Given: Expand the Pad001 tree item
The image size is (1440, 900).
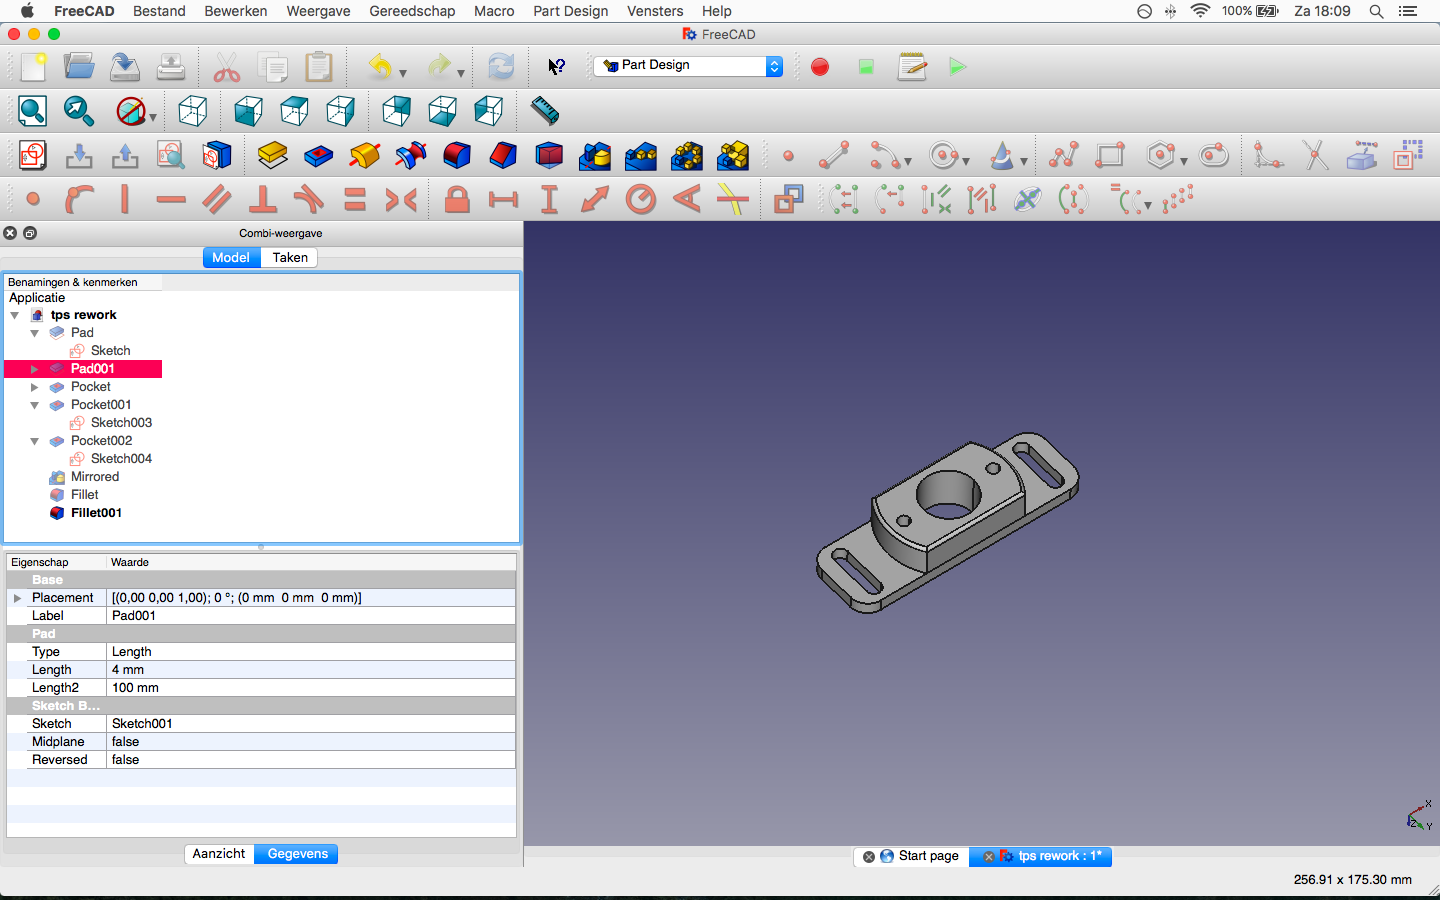Looking at the screenshot, I should click(x=35, y=369).
